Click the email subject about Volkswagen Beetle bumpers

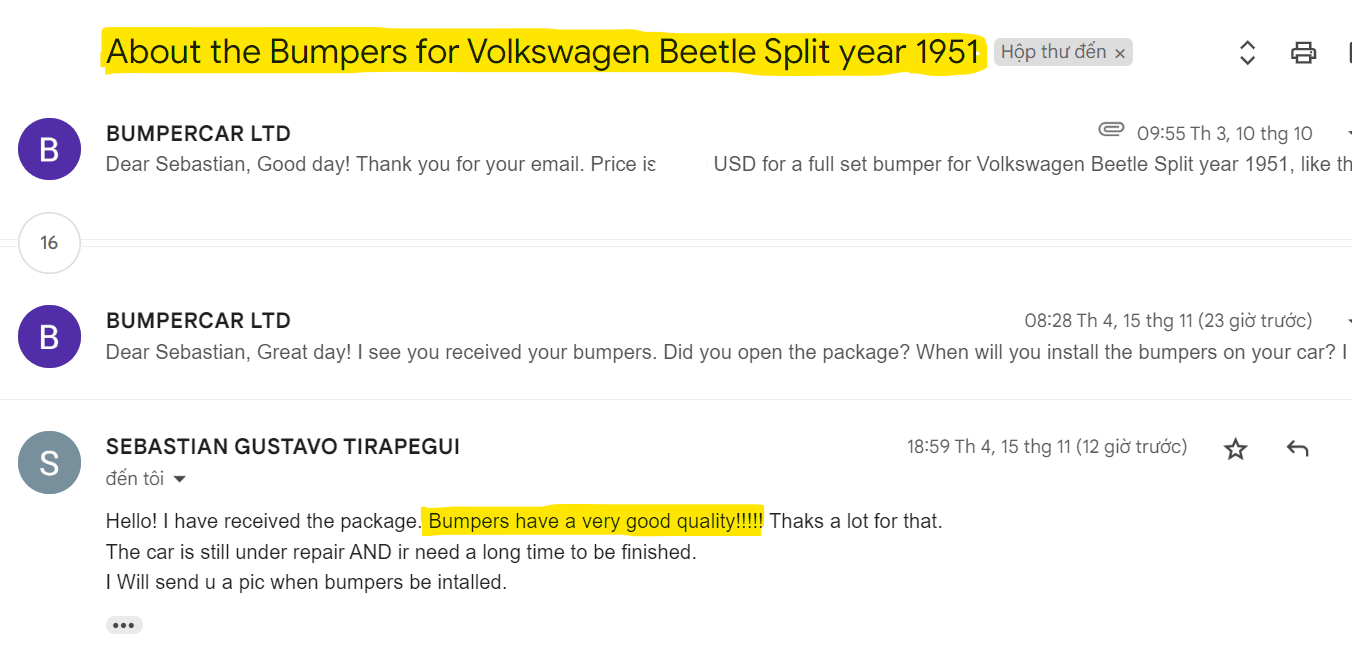tap(542, 52)
